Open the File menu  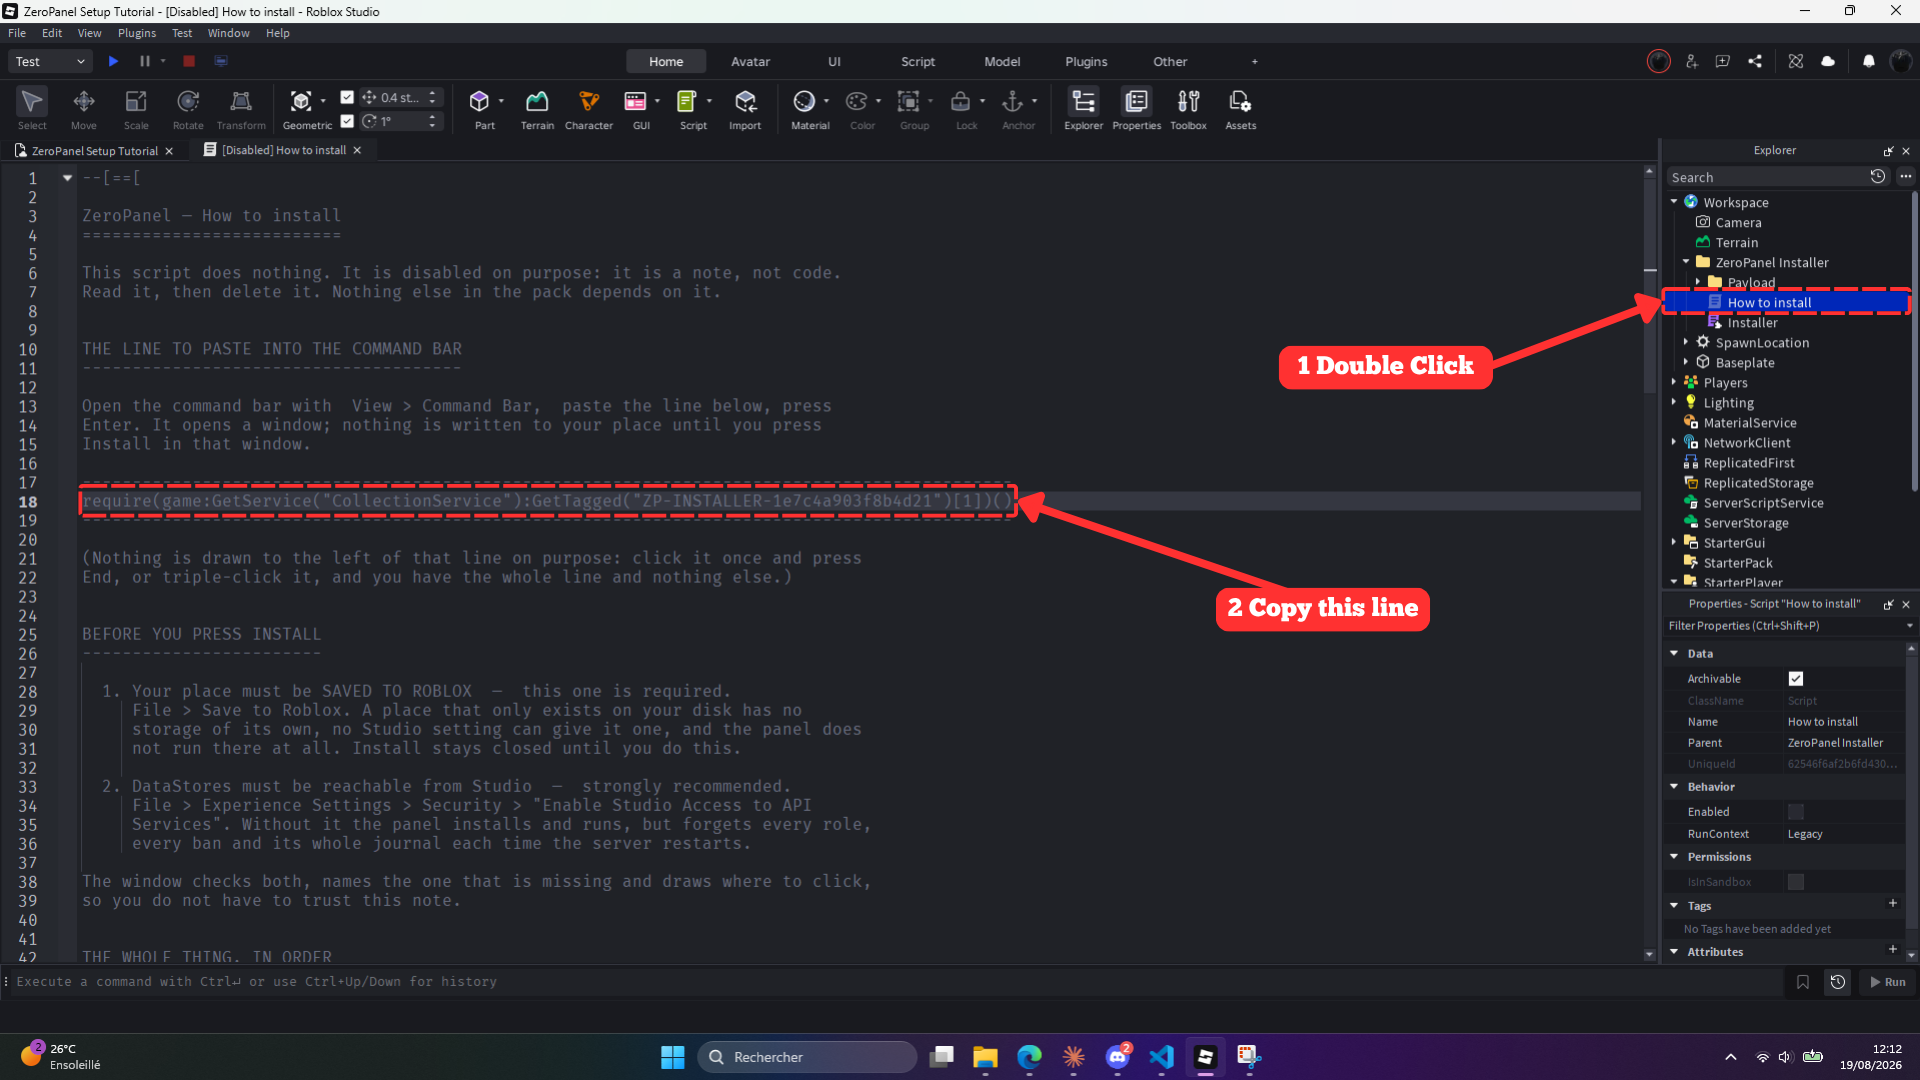pyautogui.click(x=17, y=33)
